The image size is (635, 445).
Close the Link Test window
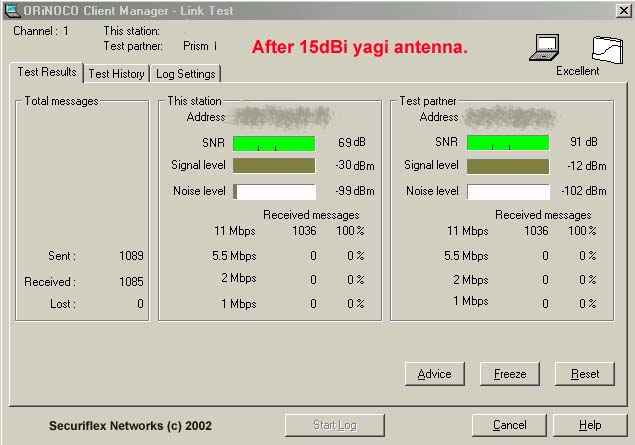click(624, 11)
